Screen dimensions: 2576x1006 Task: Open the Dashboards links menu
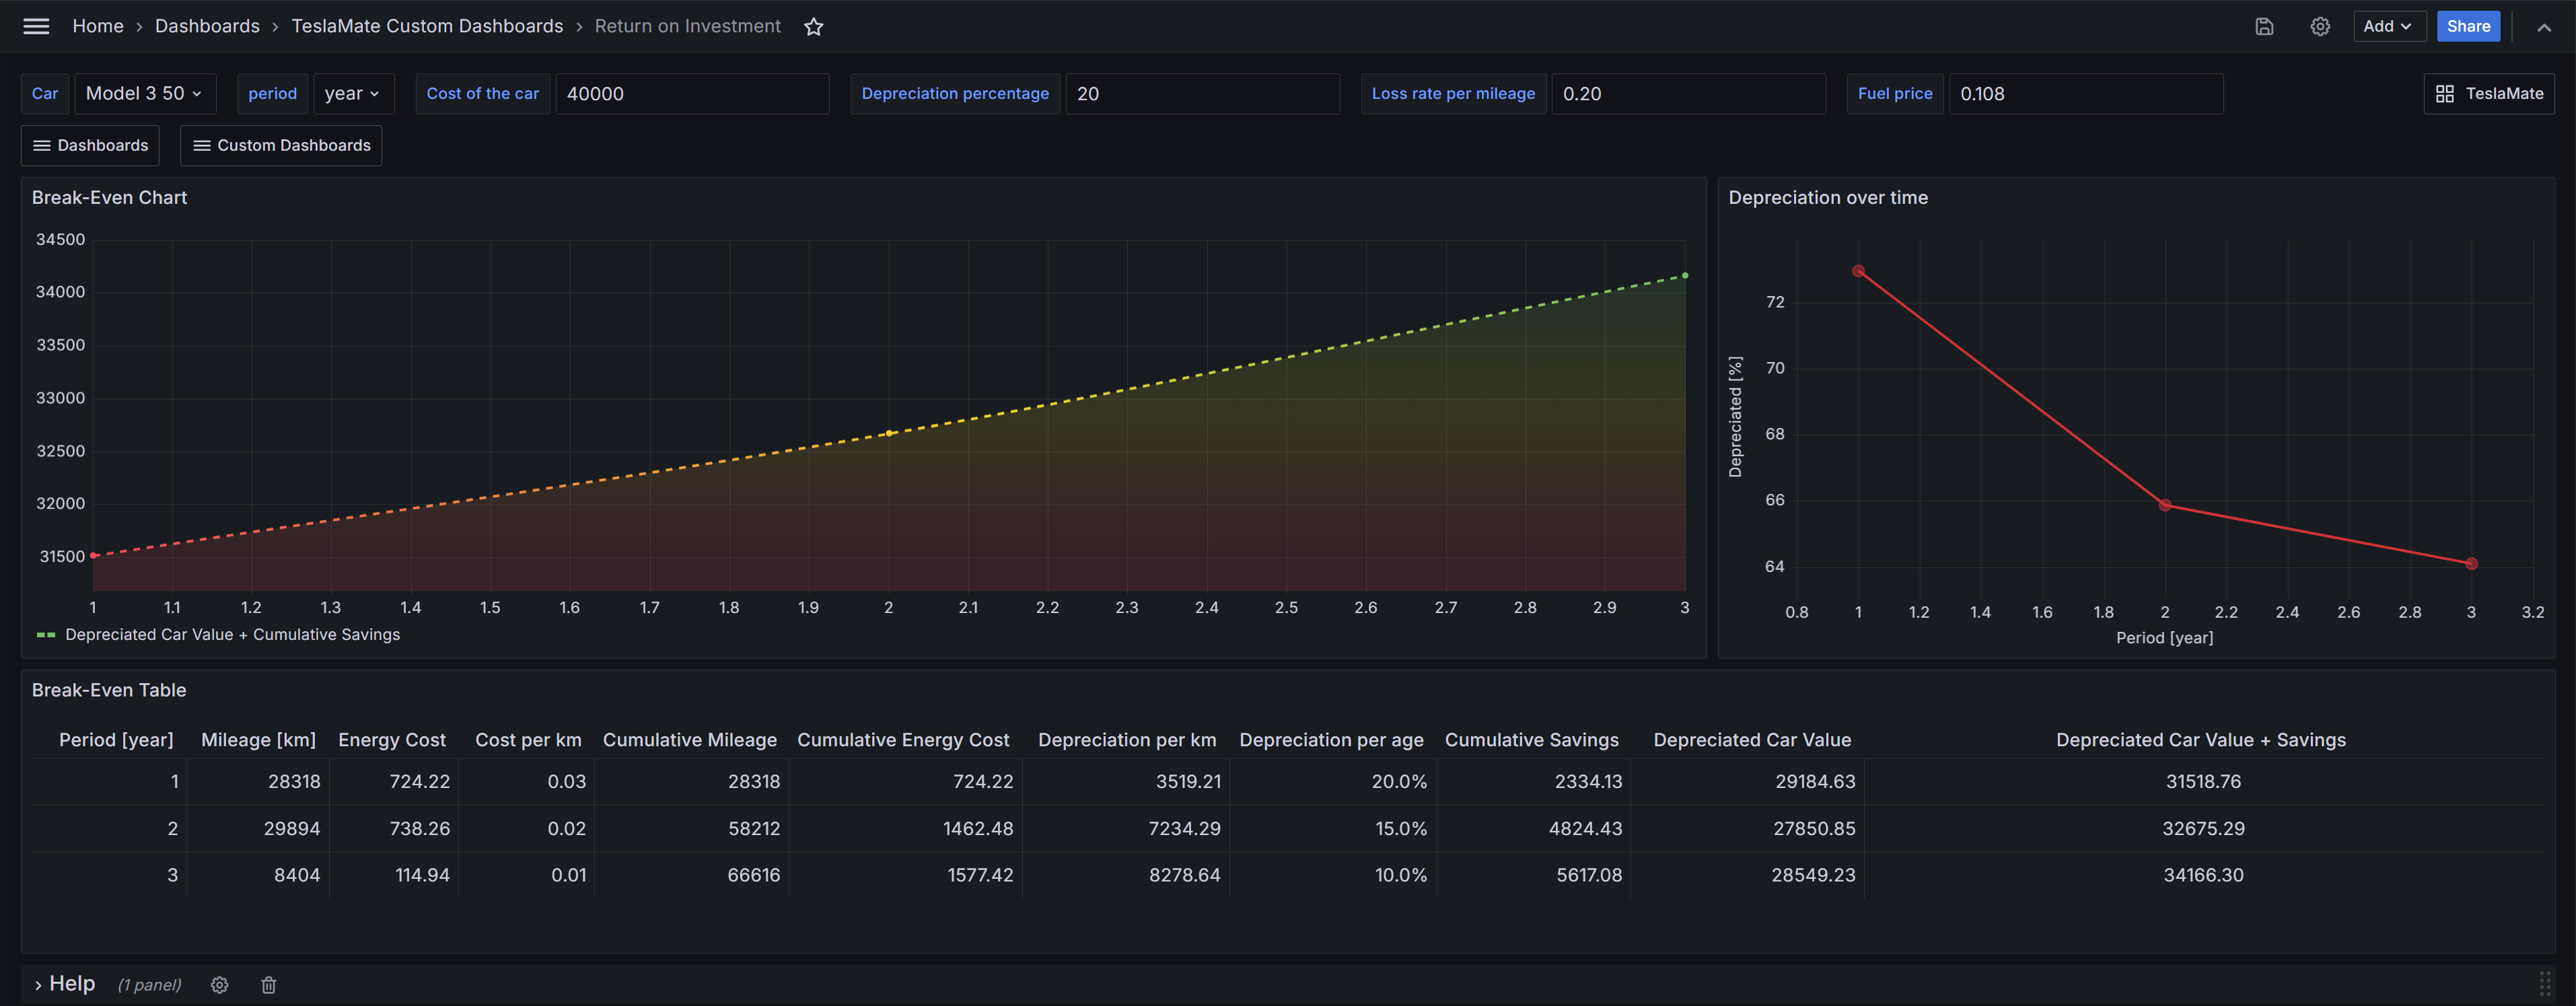click(90, 146)
